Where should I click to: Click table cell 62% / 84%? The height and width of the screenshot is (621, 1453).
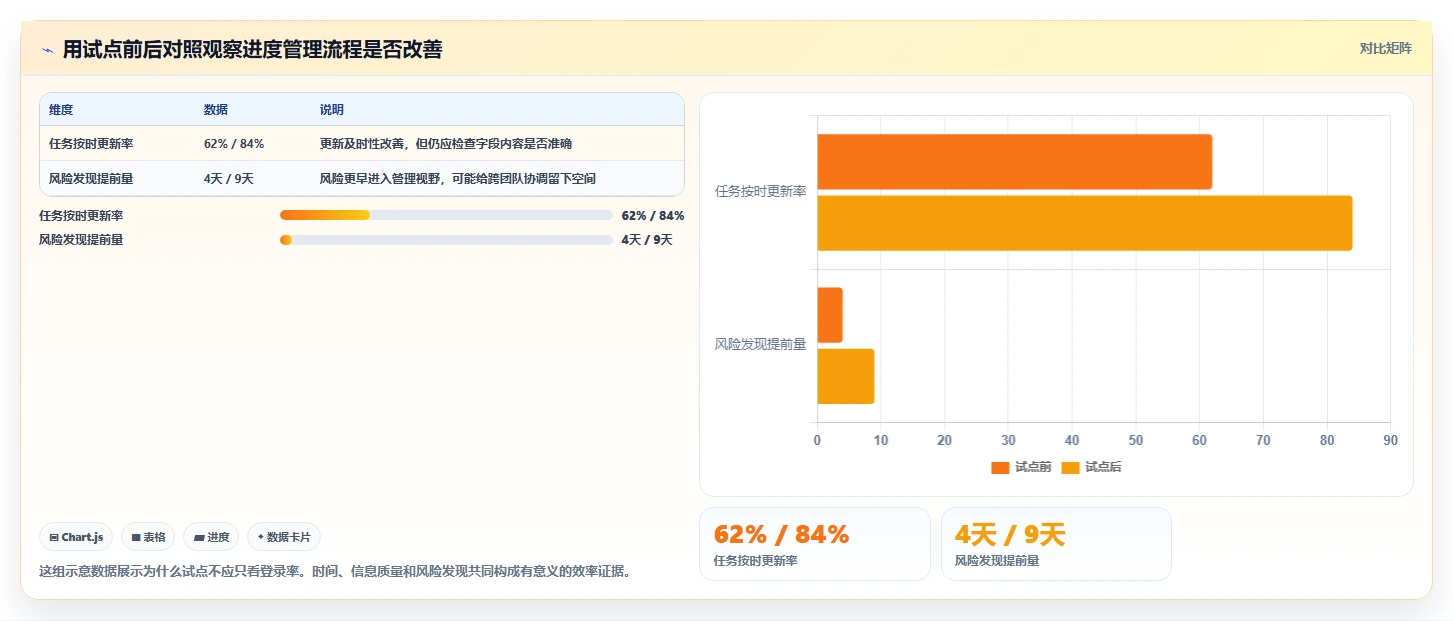[x=234, y=144]
